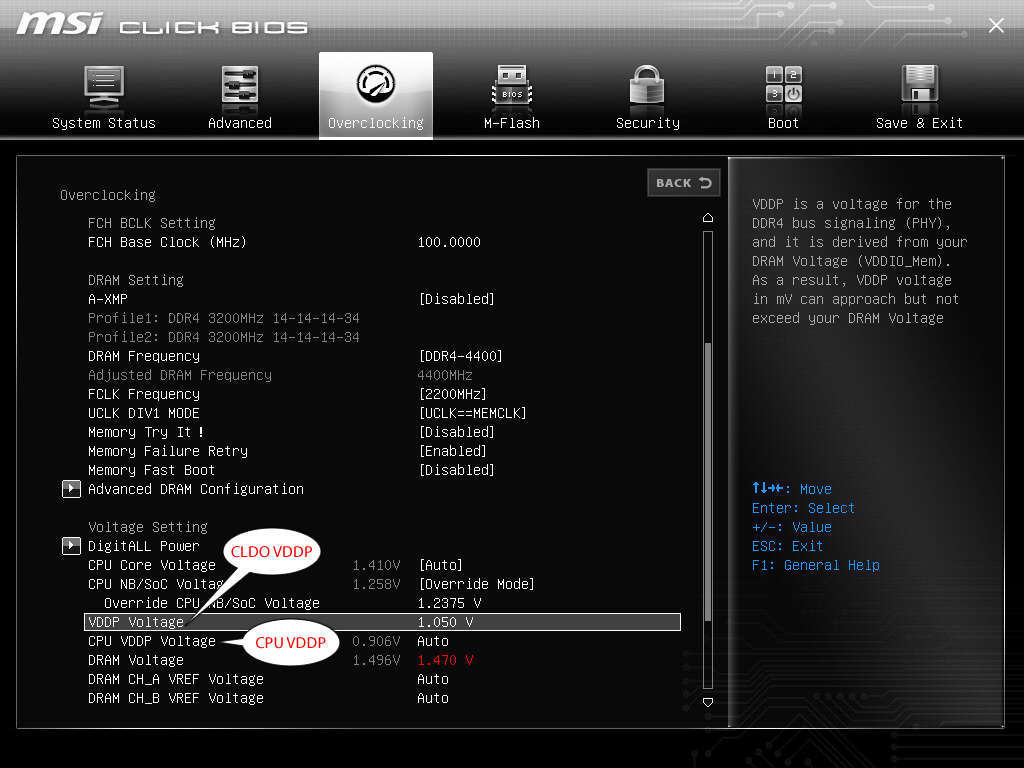Select the System Status tab label
This screenshot has height=768, width=1024.
[x=104, y=123]
